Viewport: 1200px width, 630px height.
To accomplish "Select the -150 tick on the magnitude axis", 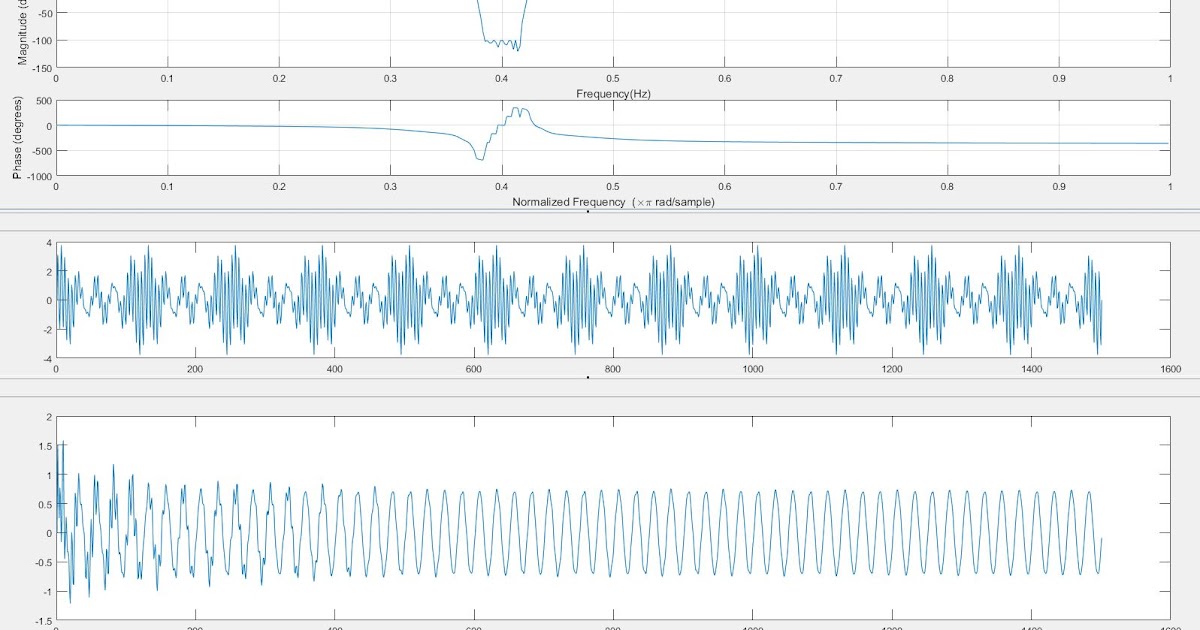I will pyautogui.click(x=42, y=70).
